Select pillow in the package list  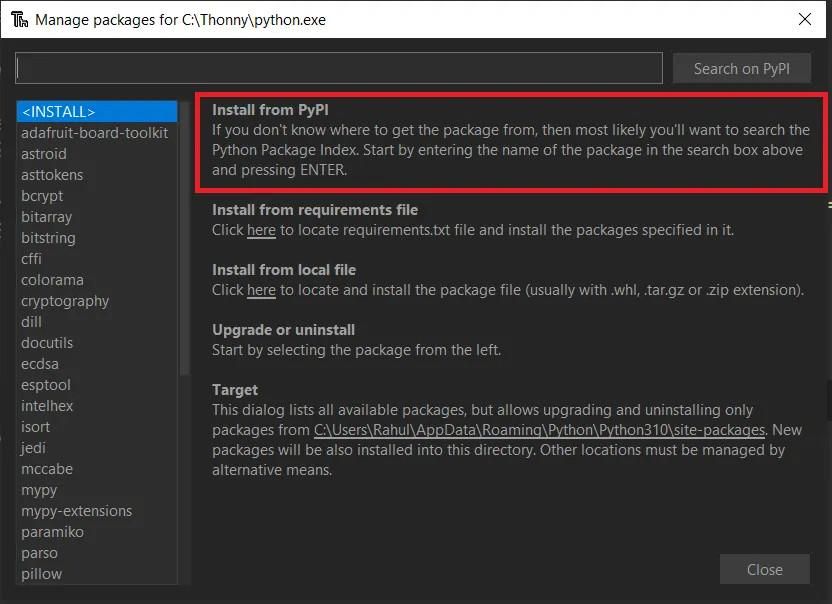pyautogui.click(x=41, y=574)
